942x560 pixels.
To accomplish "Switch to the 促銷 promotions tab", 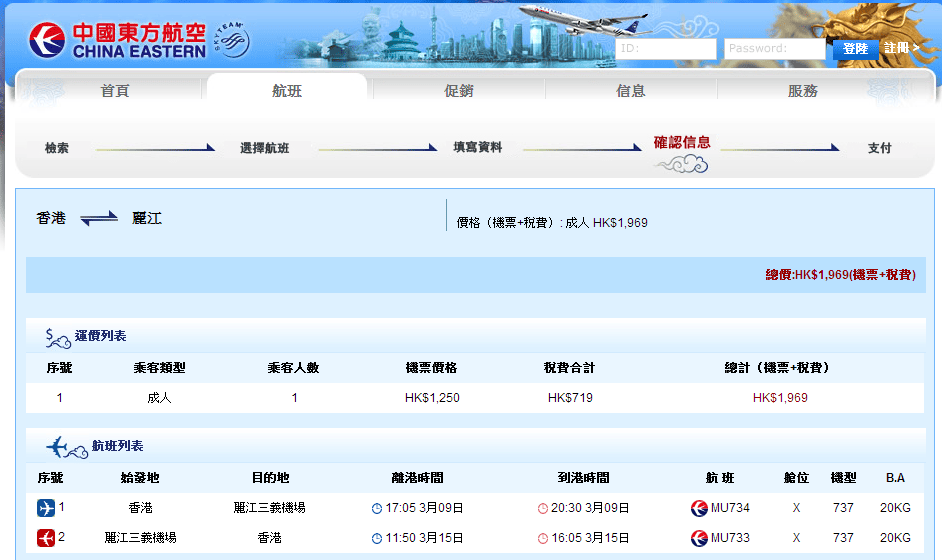I will click(458, 91).
